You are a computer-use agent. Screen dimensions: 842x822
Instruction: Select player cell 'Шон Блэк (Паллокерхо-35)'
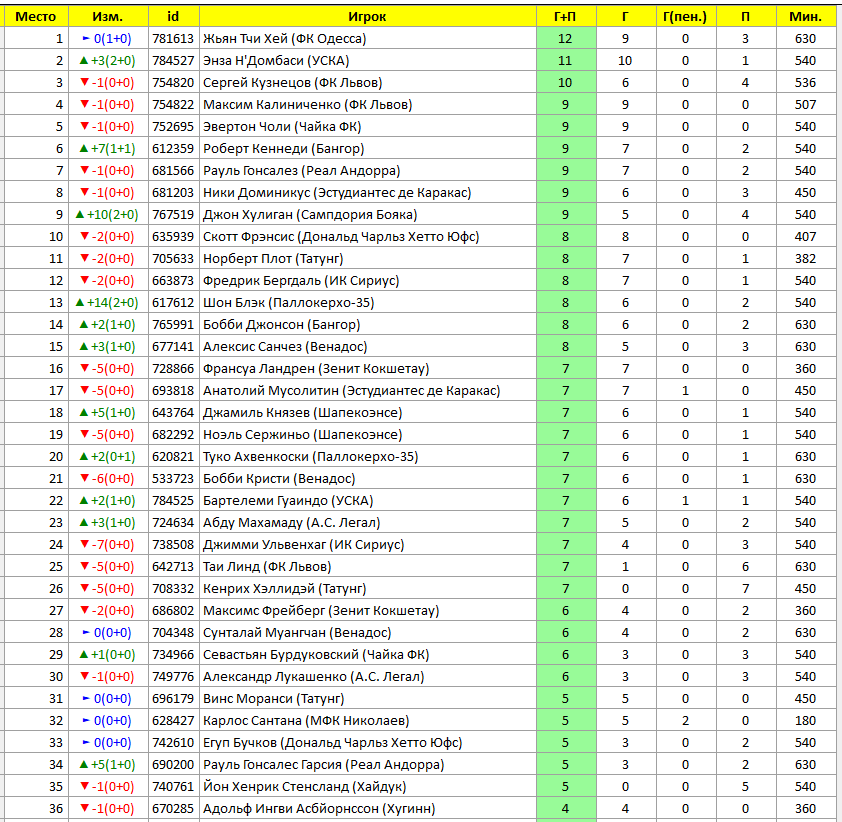(367, 303)
